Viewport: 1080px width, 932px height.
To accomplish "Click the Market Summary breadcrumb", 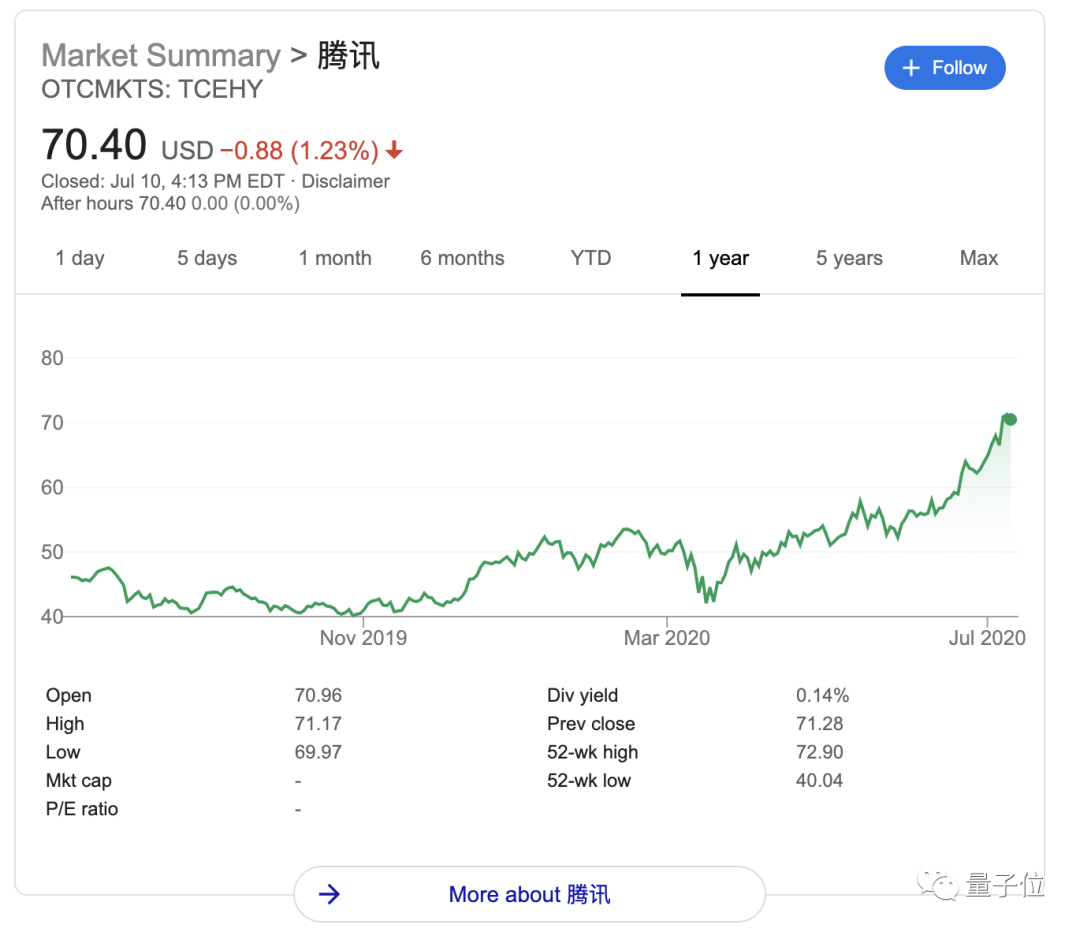I will [x=161, y=55].
